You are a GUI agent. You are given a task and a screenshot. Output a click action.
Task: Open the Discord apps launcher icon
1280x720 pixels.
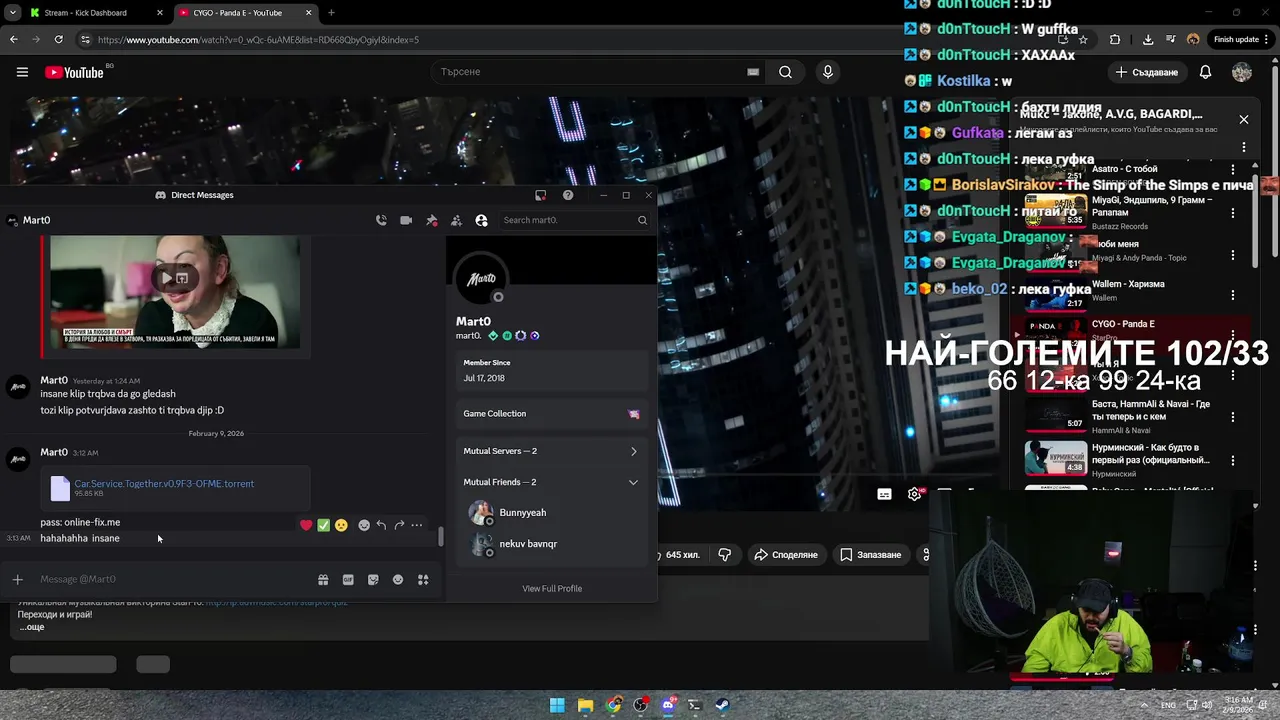[x=423, y=579]
